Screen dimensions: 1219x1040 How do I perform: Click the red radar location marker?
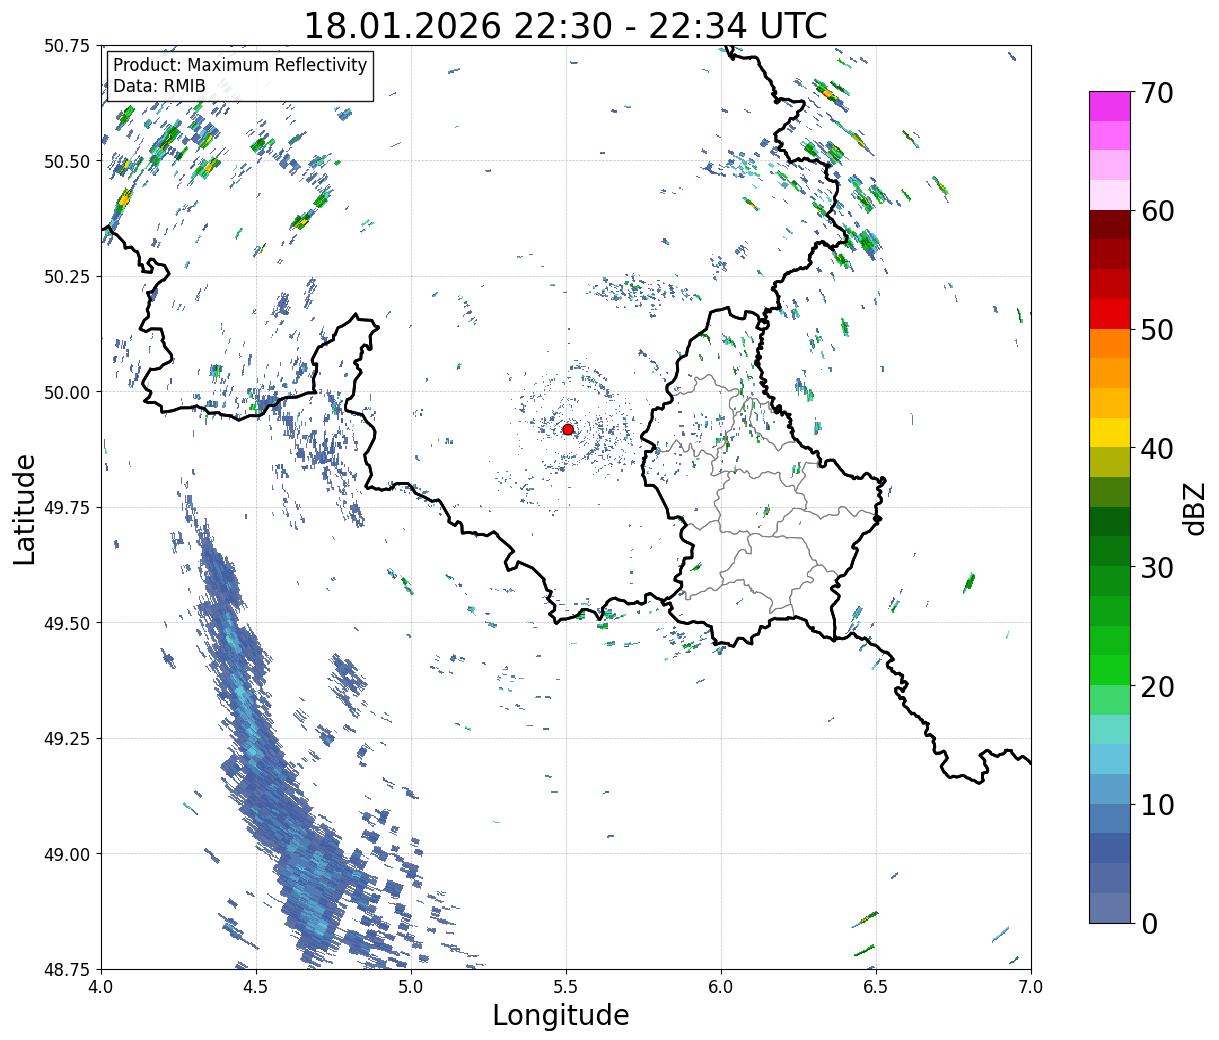tap(568, 429)
